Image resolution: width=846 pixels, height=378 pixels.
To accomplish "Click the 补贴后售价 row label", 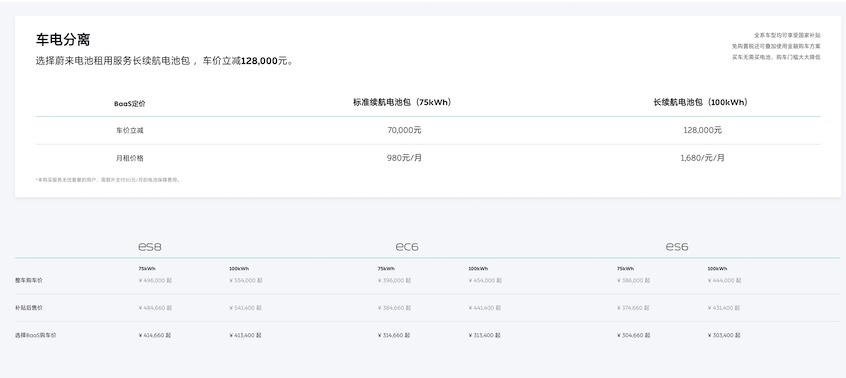I will click(x=29, y=308).
